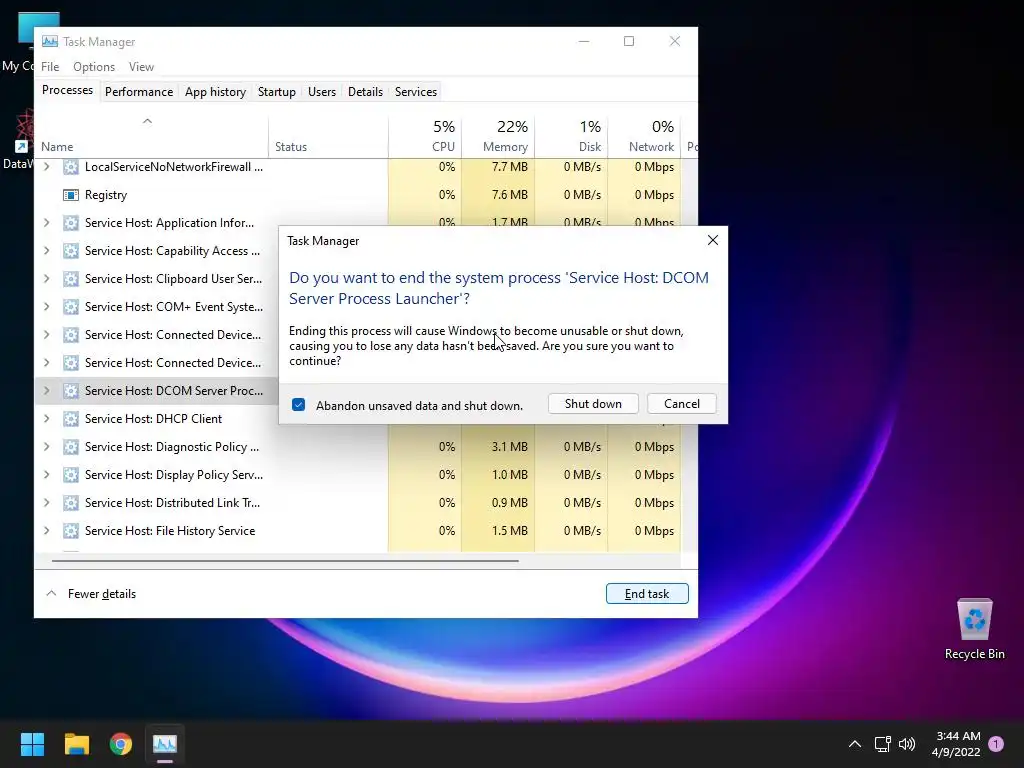Click the gear icon beside Service Host: DCOM Server Proc...
Image resolution: width=1024 pixels, height=768 pixels.
(x=71, y=391)
